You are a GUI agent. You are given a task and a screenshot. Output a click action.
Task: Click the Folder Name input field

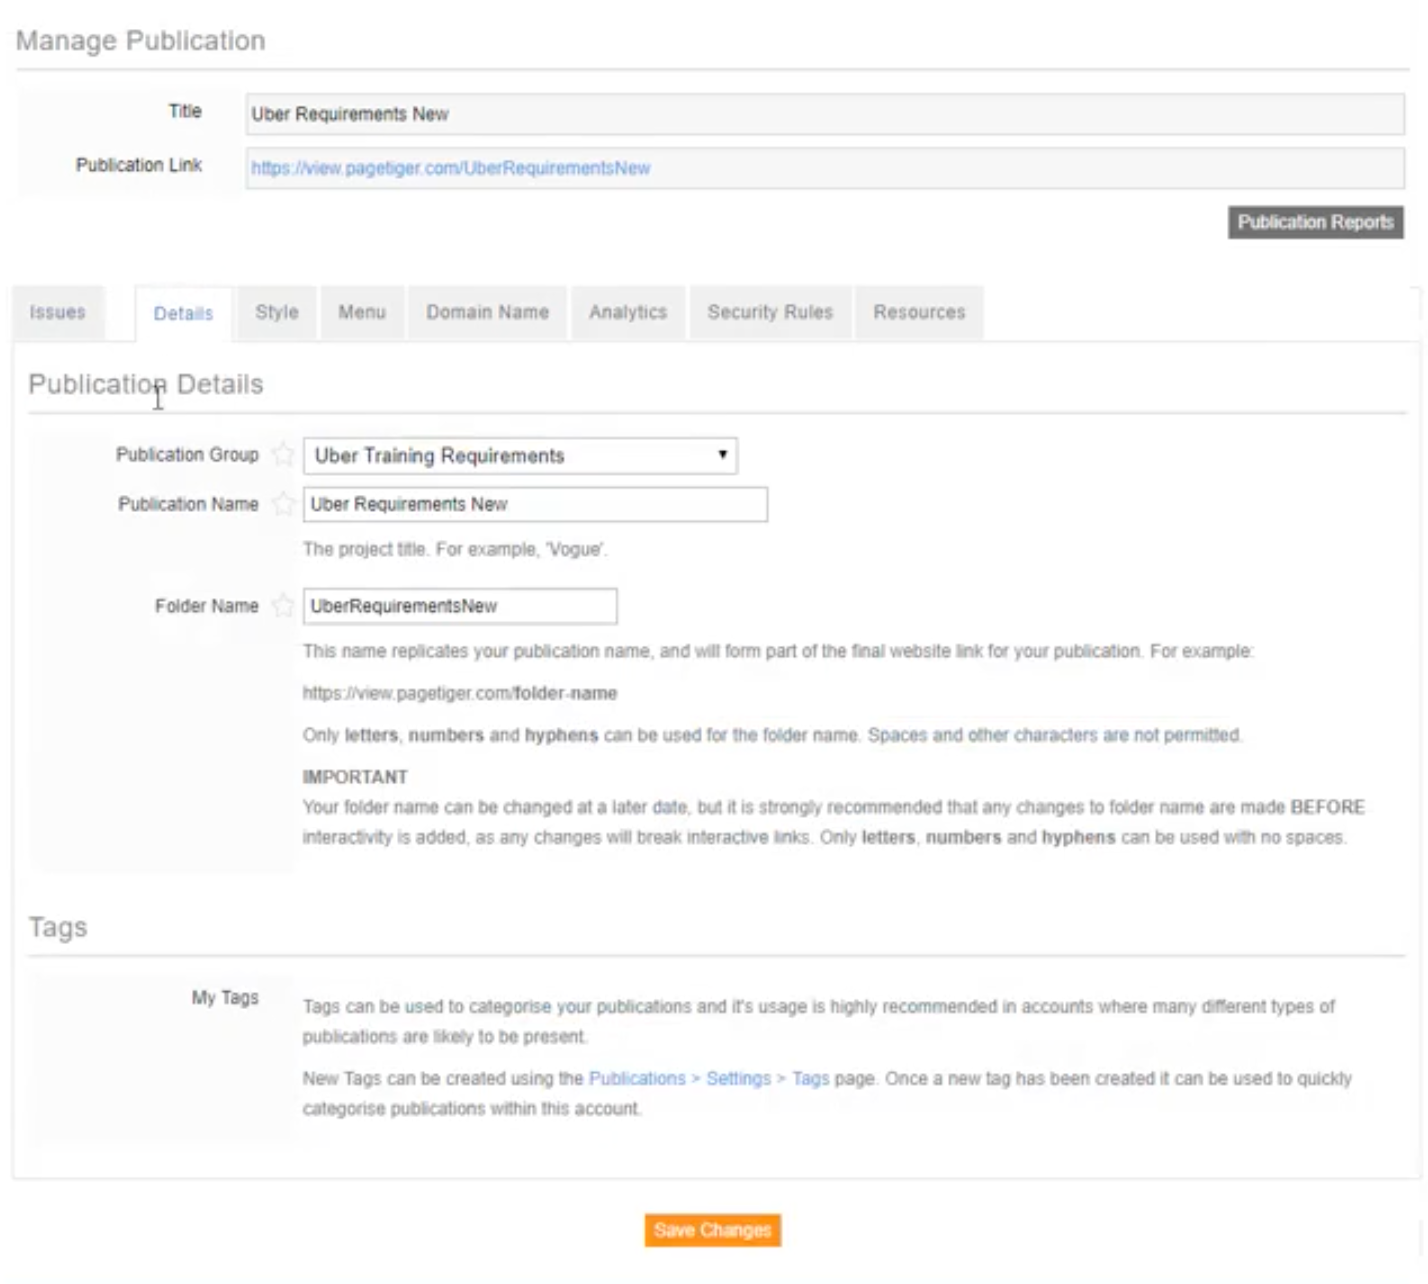tap(460, 606)
